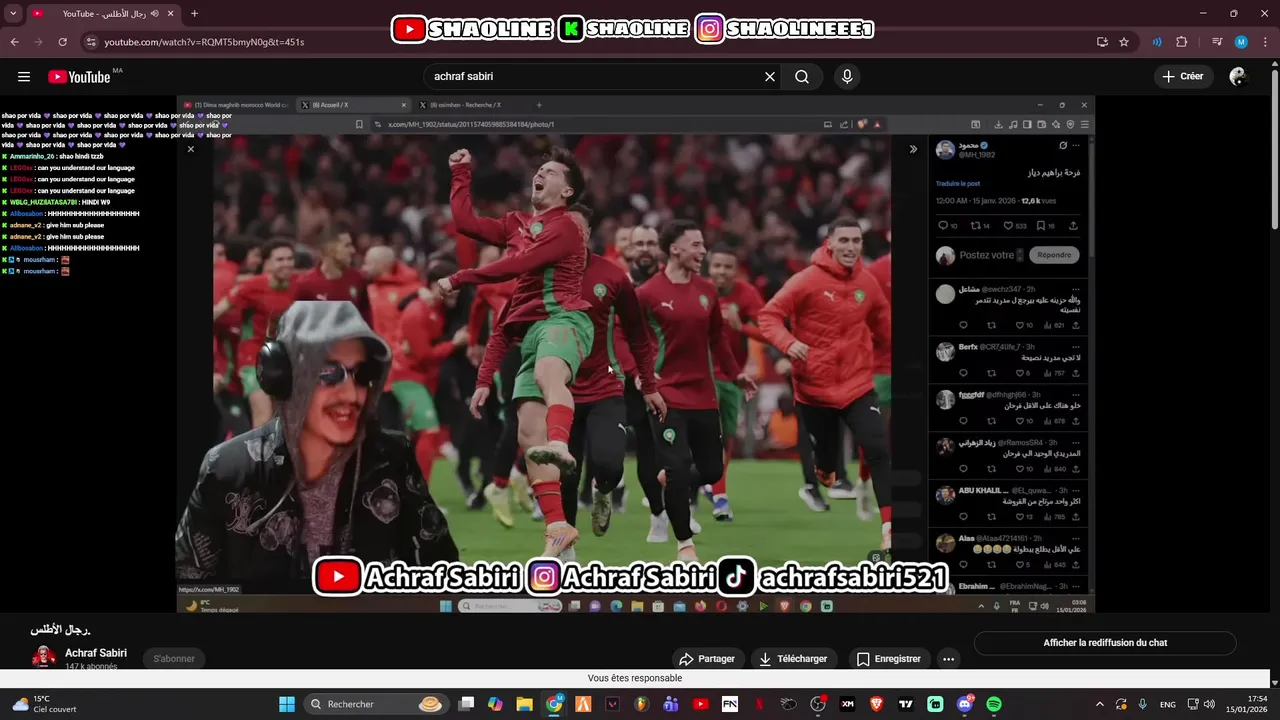
Task: Reload the current browser page
Action: 62,42
